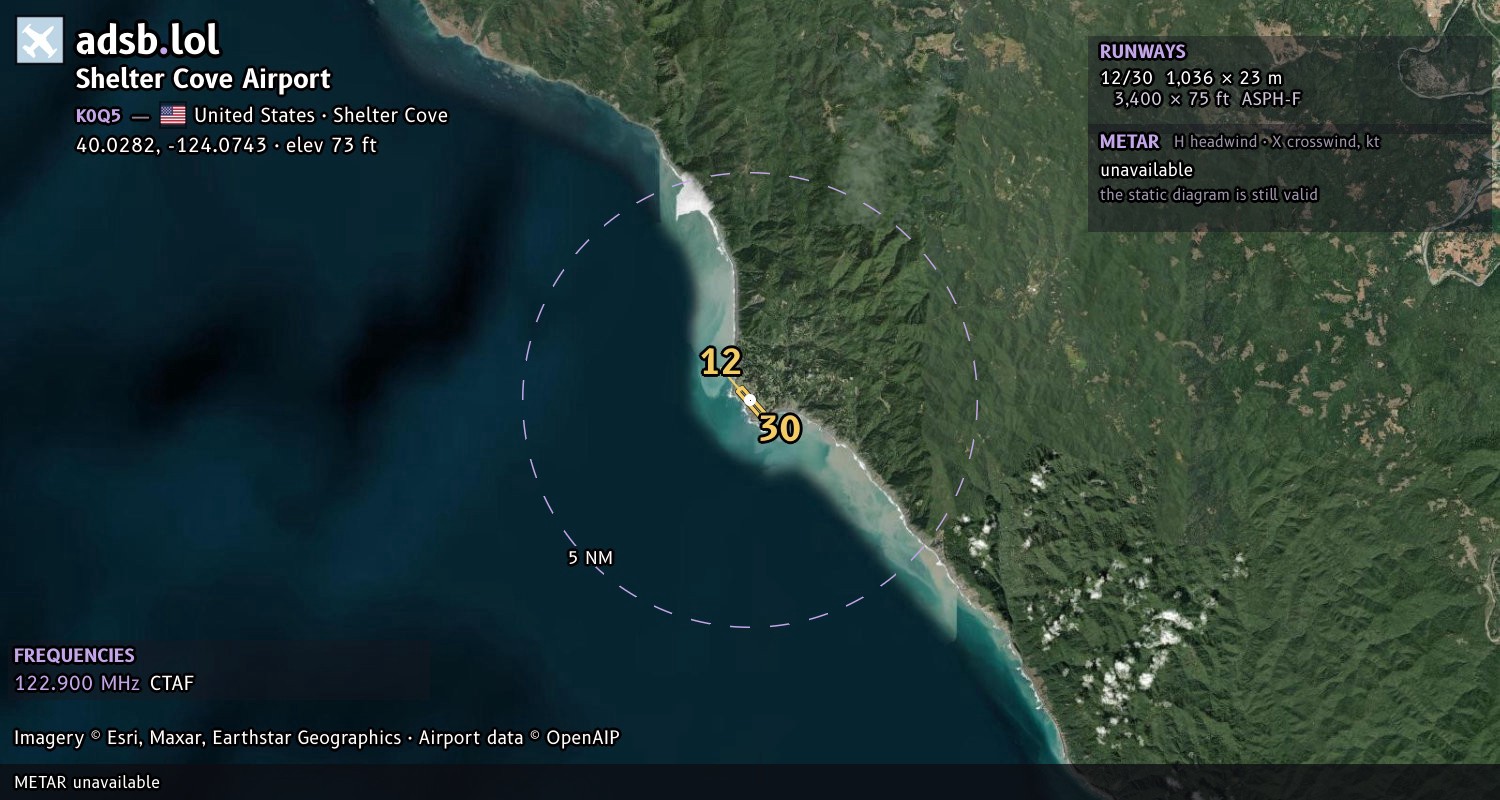
Task: Click the METAR 'unavailable' value
Action: pos(1146,170)
